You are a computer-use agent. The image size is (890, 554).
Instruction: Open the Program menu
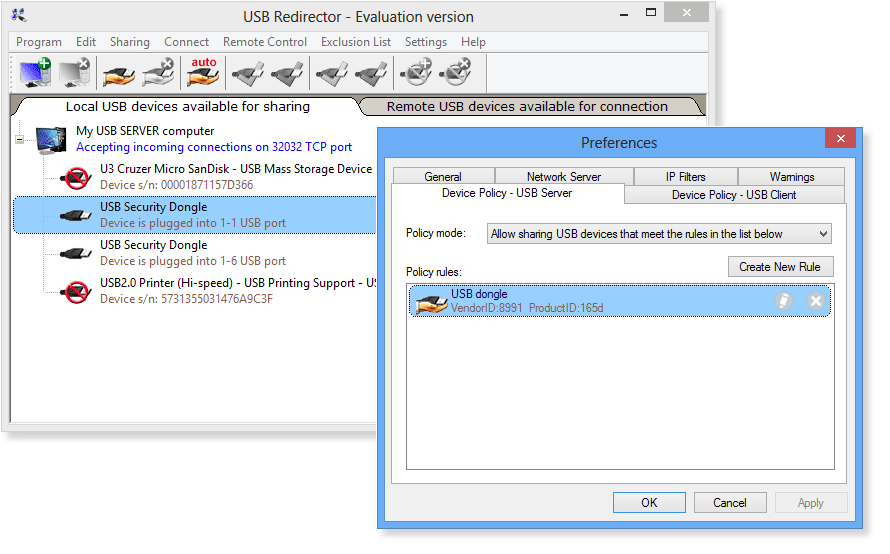point(39,42)
